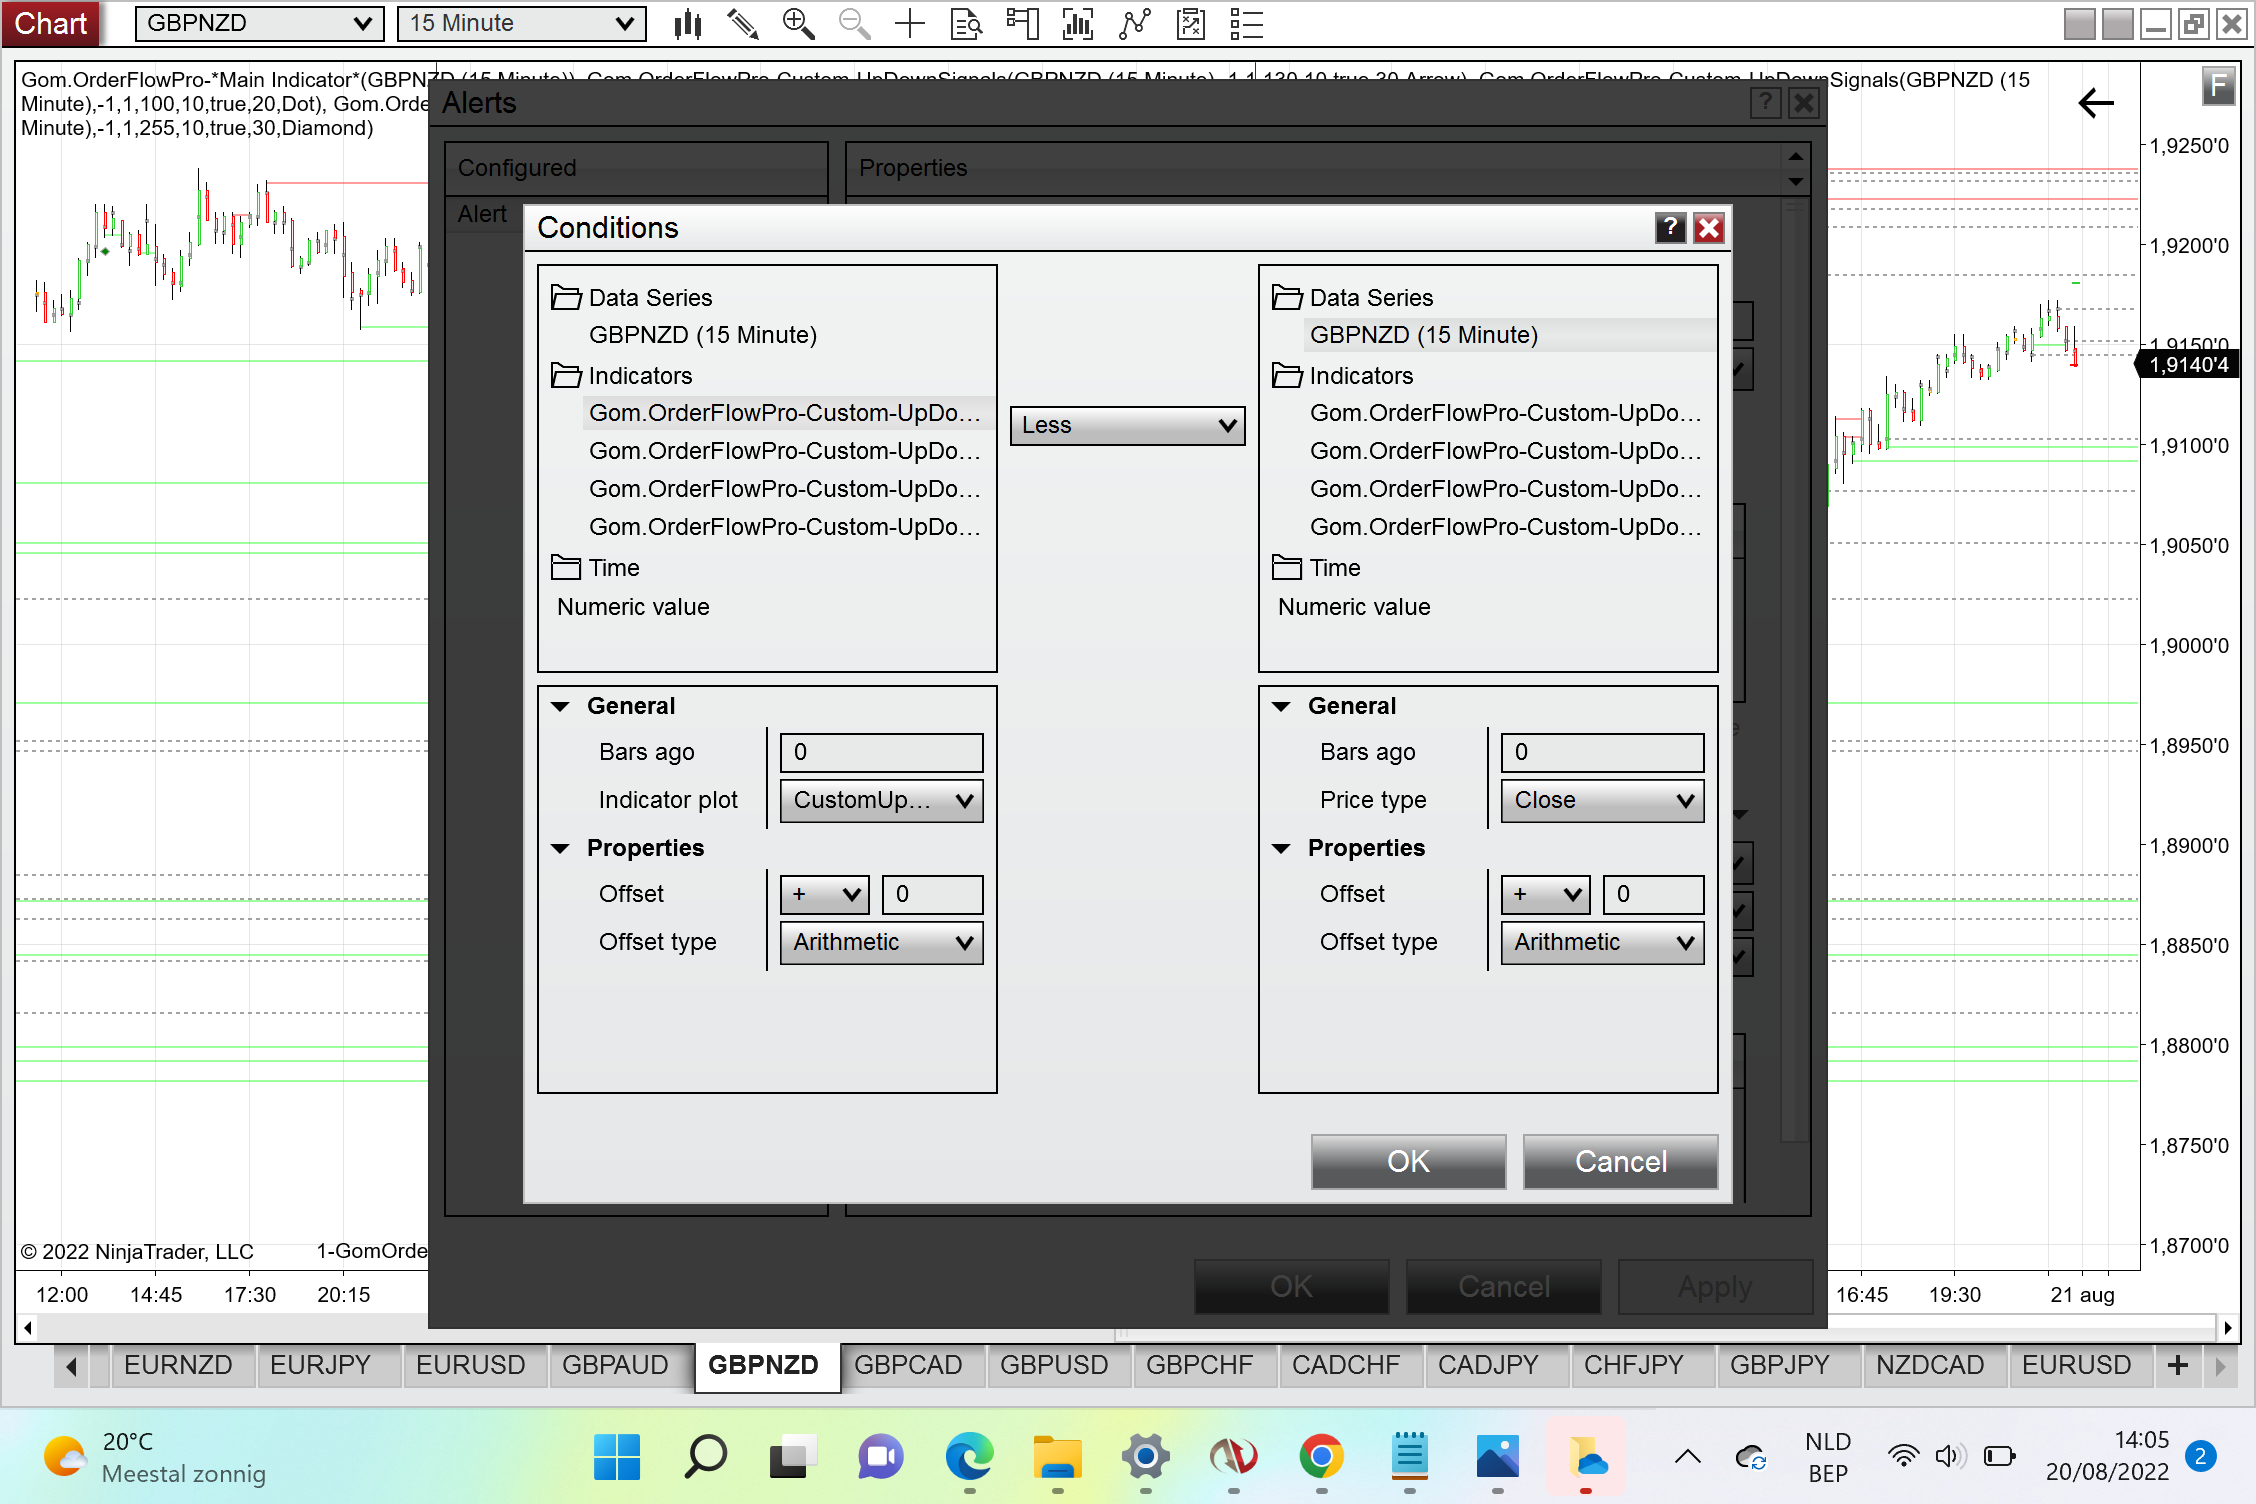
Task: Add a new chart tab with plus
Action: (x=2178, y=1365)
